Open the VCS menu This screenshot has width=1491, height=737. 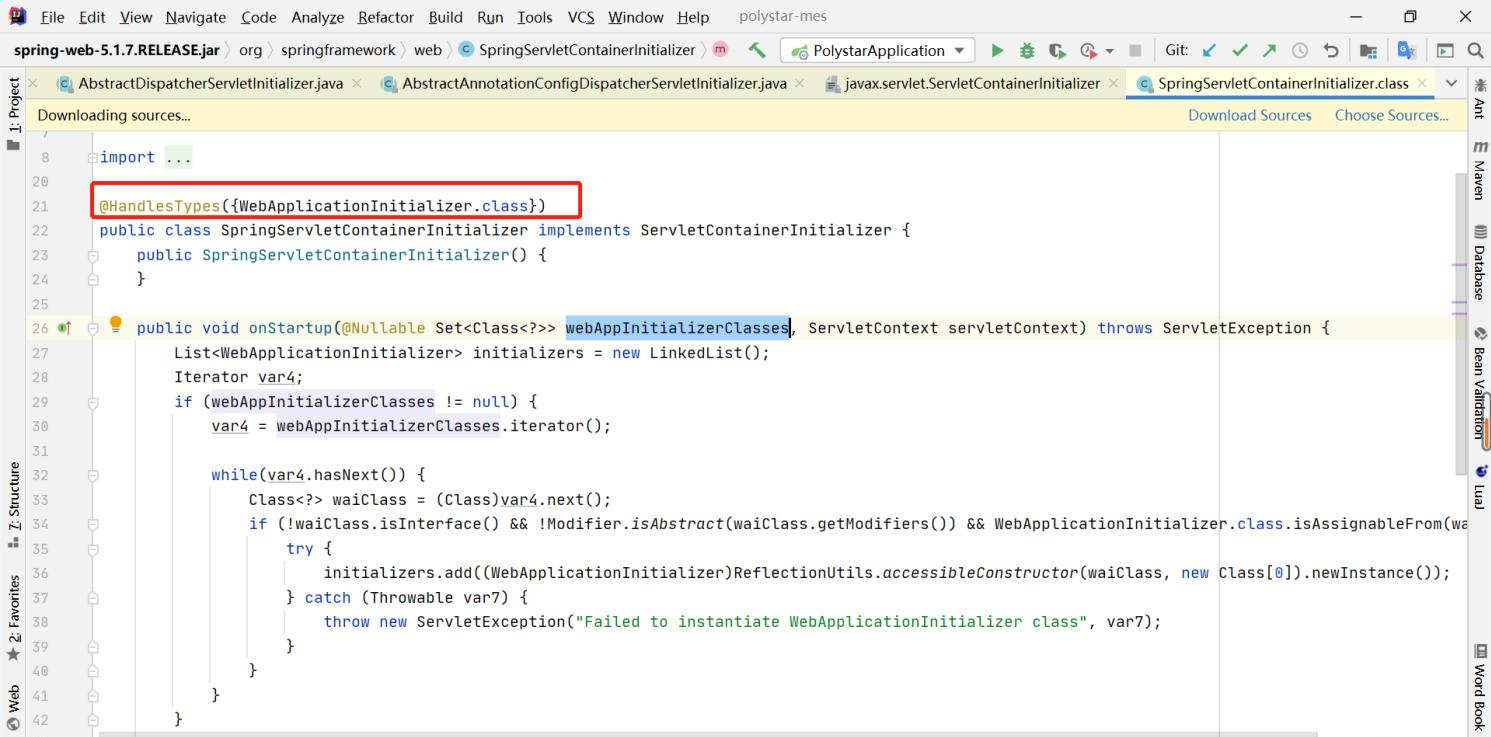580,17
